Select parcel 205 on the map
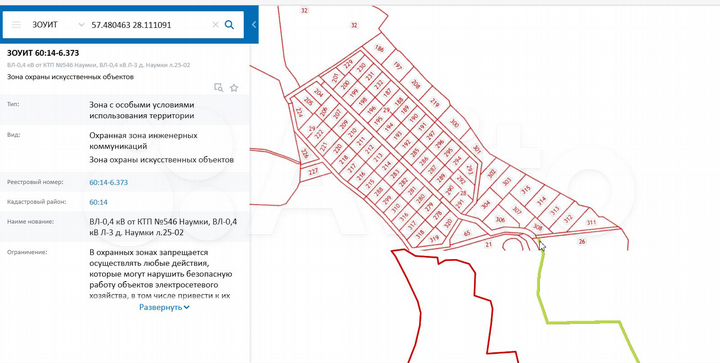The height and width of the screenshot is (363, 720). pyautogui.click(x=308, y=101)
